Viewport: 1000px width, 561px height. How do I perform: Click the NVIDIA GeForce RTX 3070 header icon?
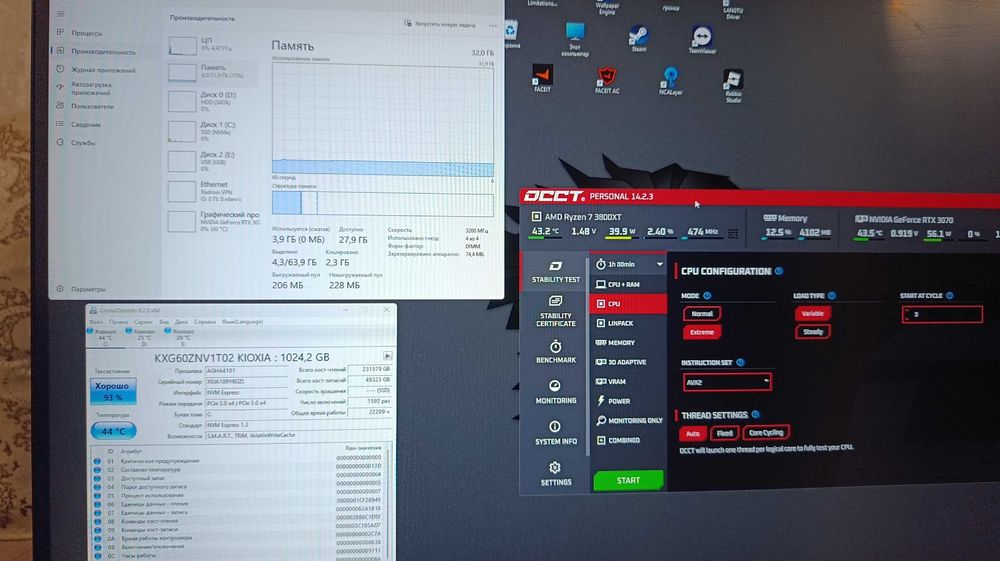tap(861, 219)
